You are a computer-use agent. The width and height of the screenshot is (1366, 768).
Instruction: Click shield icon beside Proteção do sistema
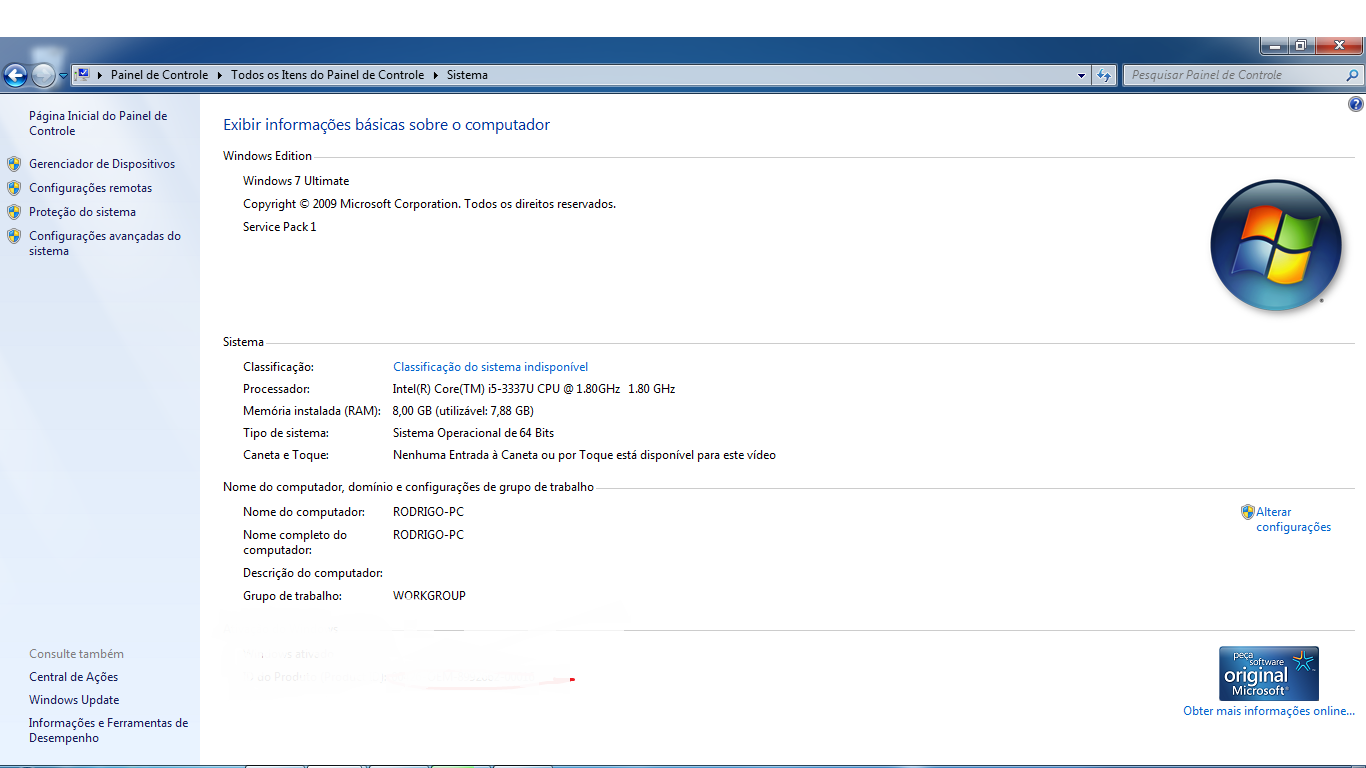(x=14, y=212)
